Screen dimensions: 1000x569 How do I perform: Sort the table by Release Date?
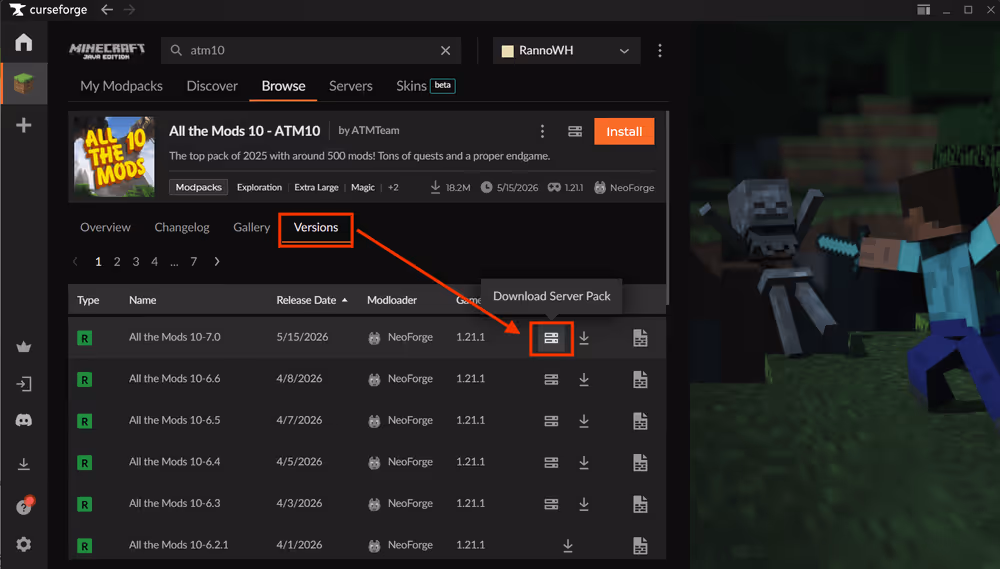tap(312, 300)
